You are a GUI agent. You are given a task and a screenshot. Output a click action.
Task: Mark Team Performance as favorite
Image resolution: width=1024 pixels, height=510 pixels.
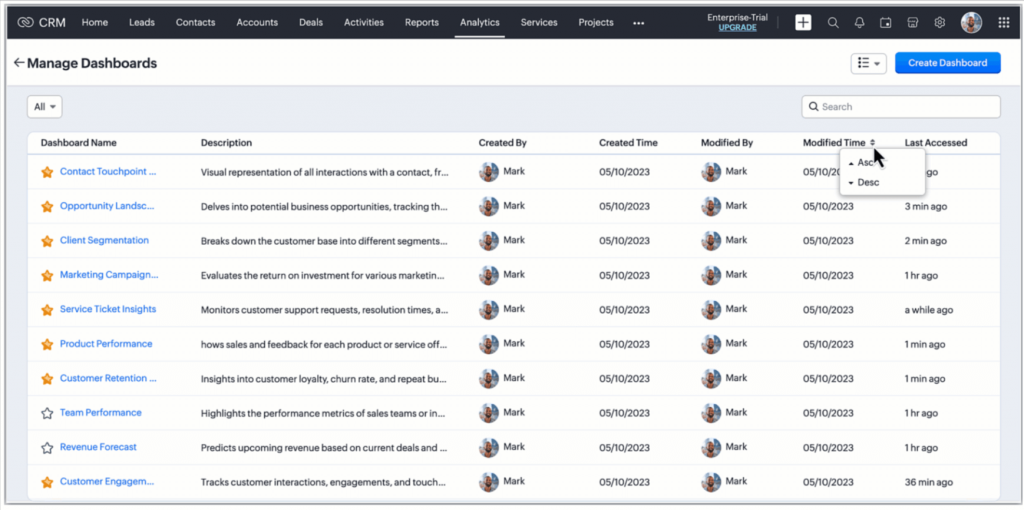point(46,413)
